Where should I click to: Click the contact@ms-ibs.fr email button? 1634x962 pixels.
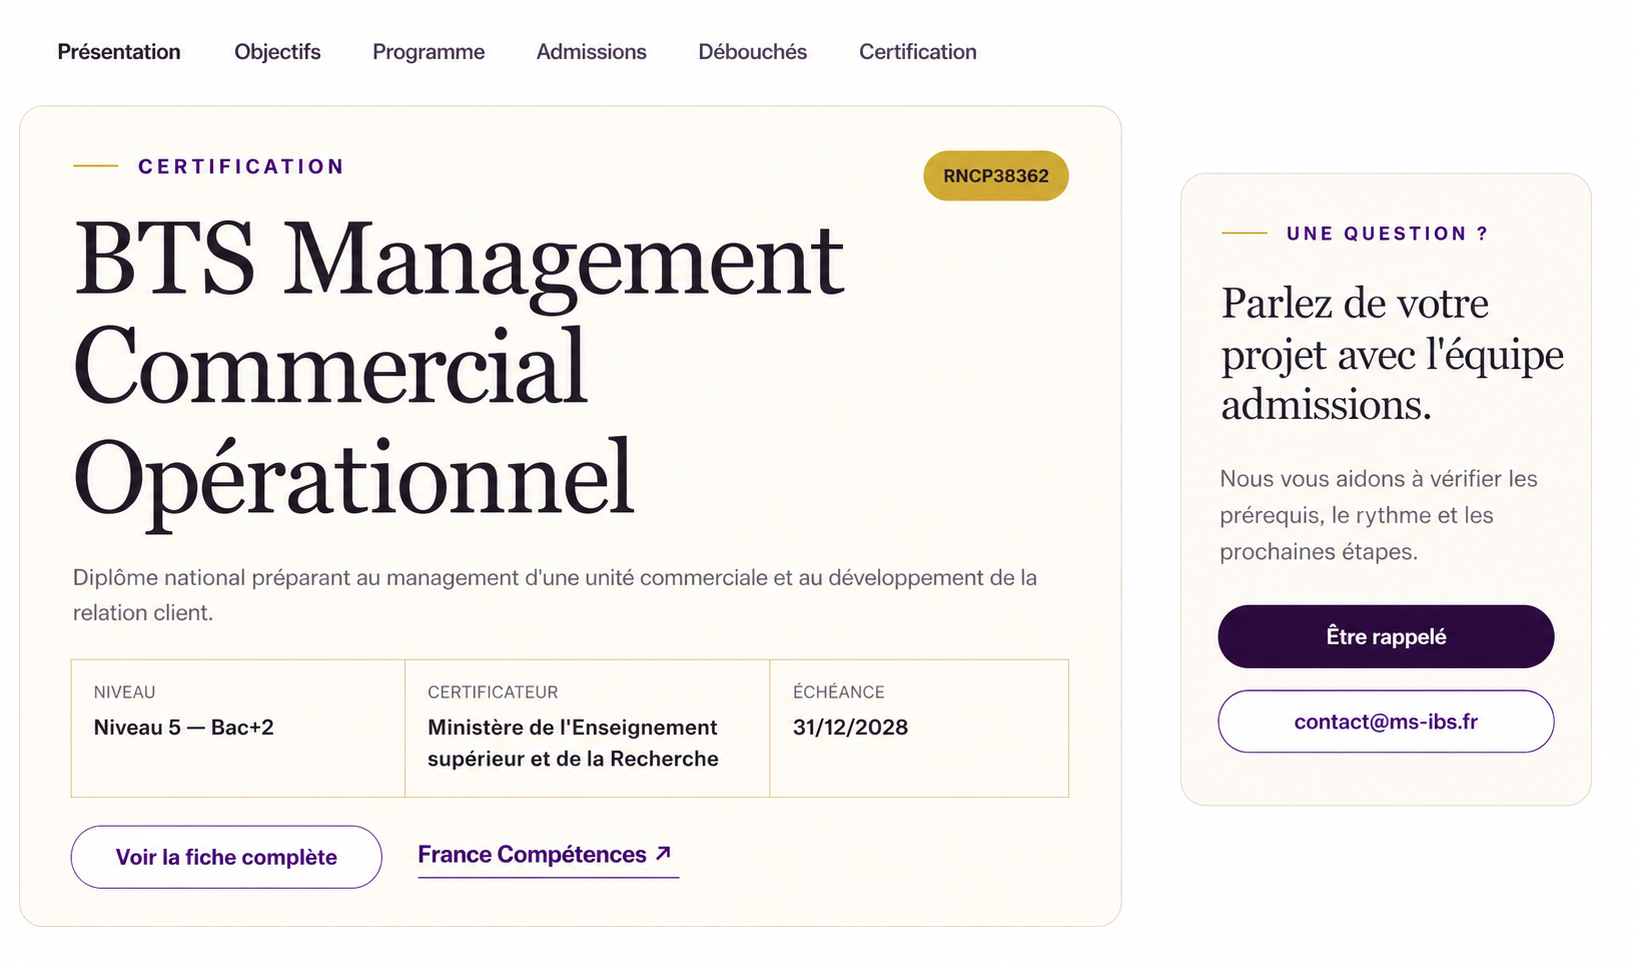[1386, 721]
